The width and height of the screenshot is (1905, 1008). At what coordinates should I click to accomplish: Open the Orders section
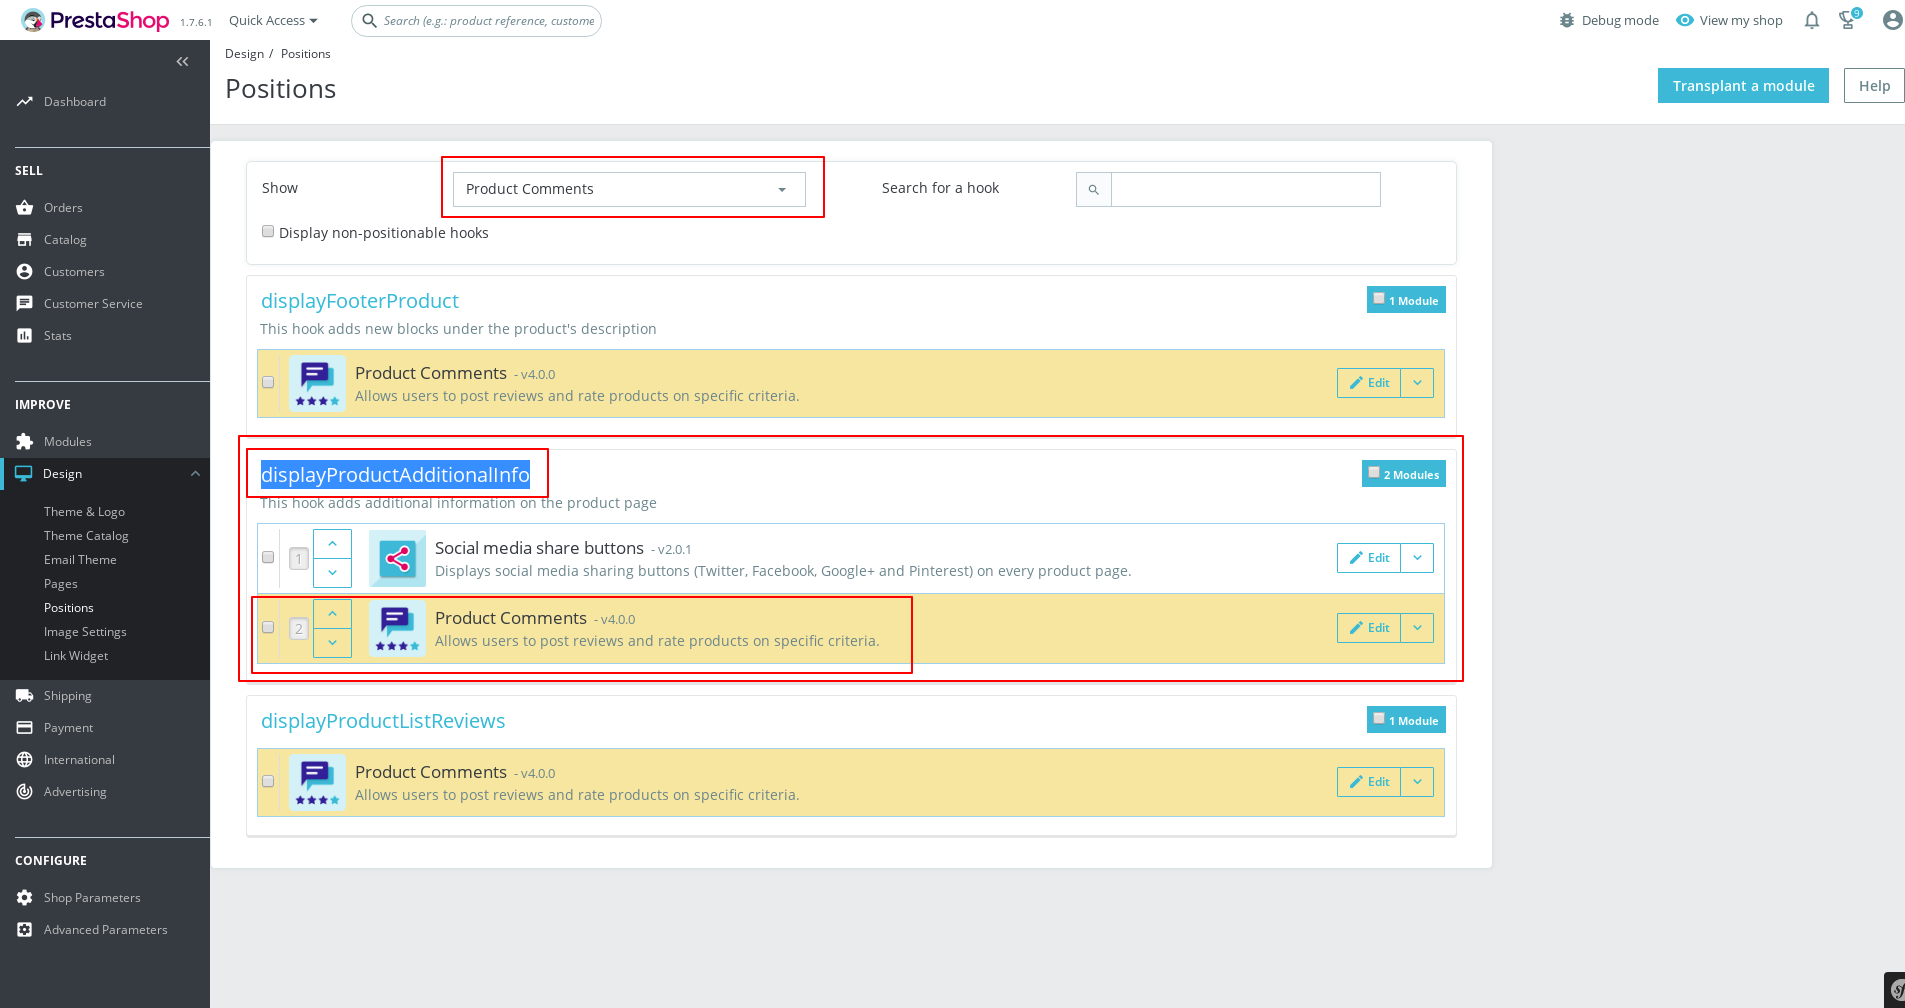tap(63, 207)
